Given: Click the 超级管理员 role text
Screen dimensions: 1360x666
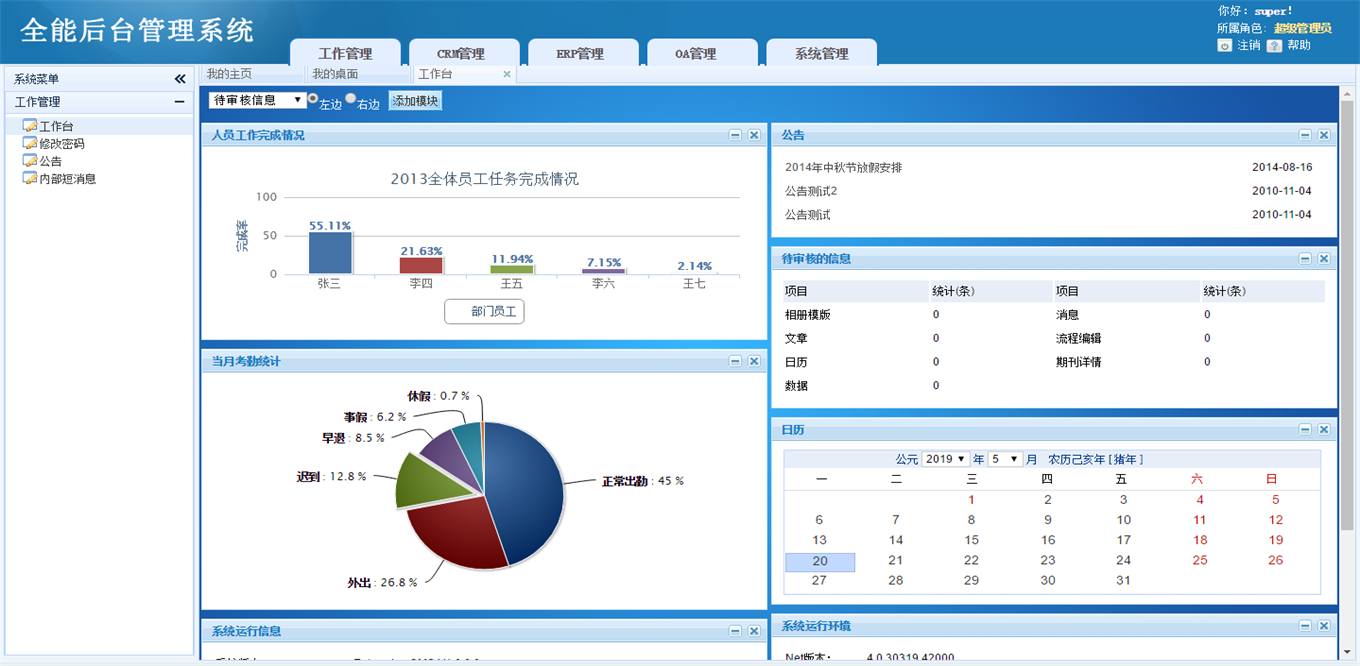Looking at the screenshot, I should 1303,29.
